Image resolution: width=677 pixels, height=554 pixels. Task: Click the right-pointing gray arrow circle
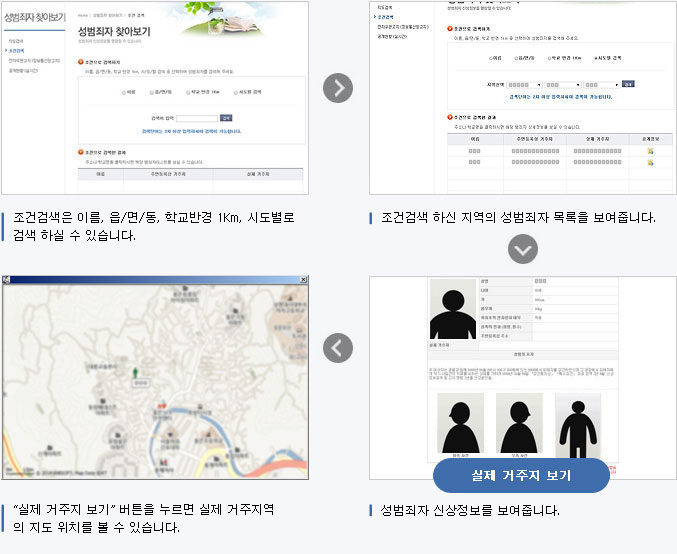[x=338, y=88]
